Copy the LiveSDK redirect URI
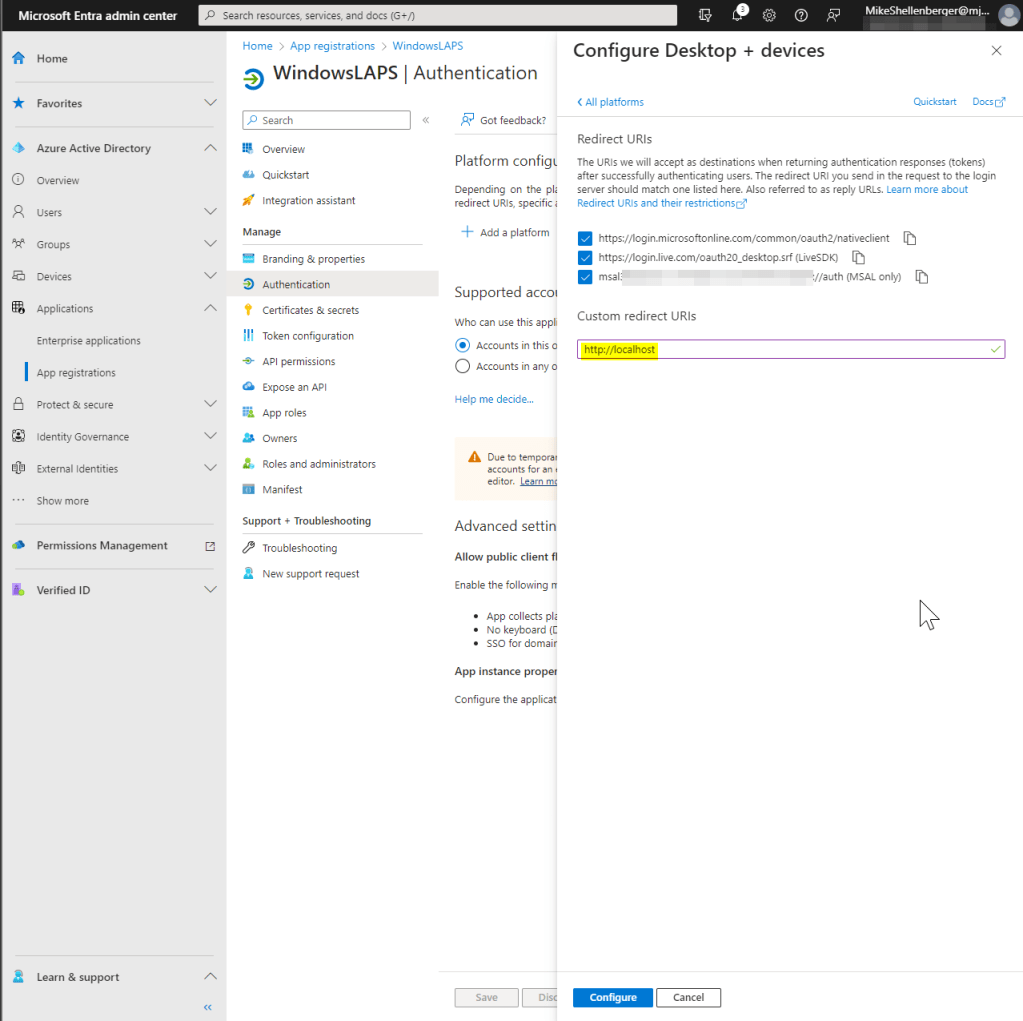Viewport: 1023px width, 1021px height. tap(858, 257)
